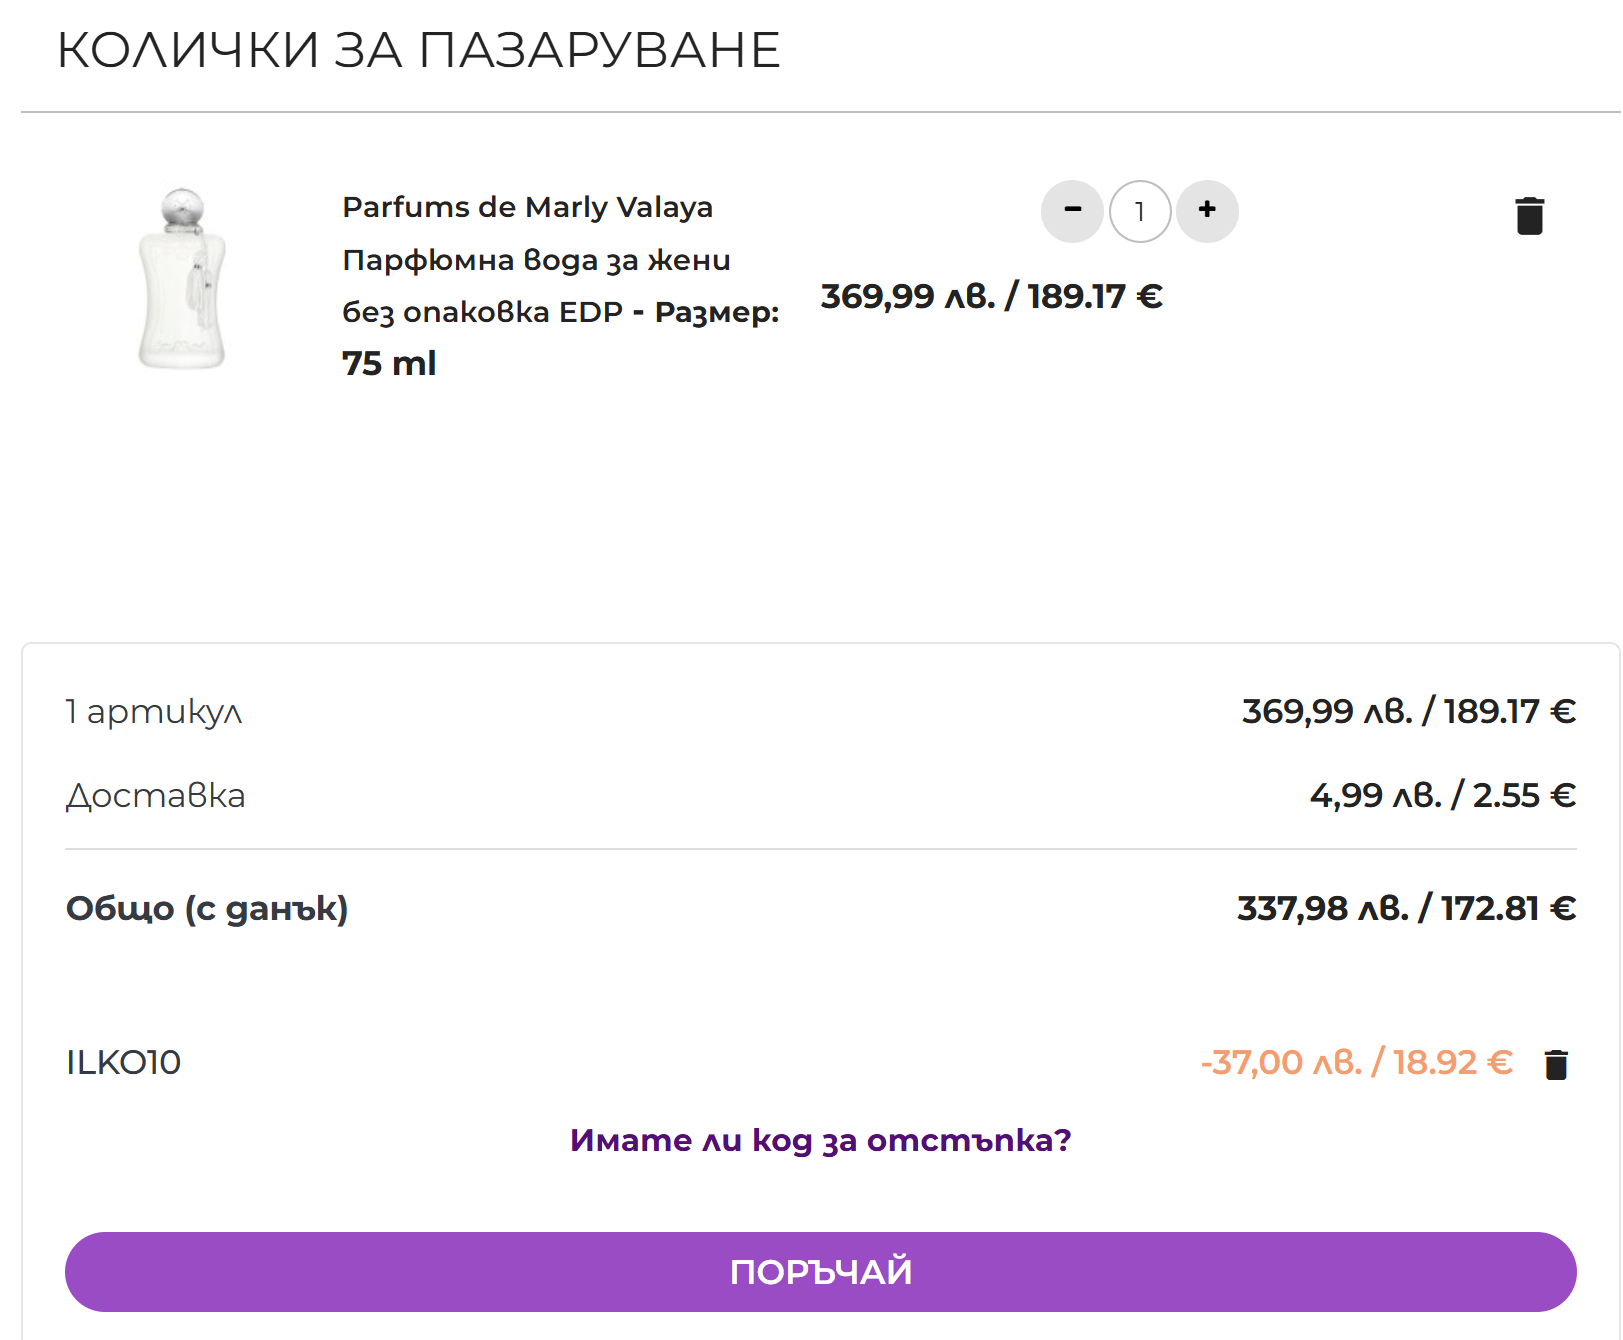Click the product row price beside the perfume
The width and height of the screenshot is (1623, 1340).
click(991, 296)
